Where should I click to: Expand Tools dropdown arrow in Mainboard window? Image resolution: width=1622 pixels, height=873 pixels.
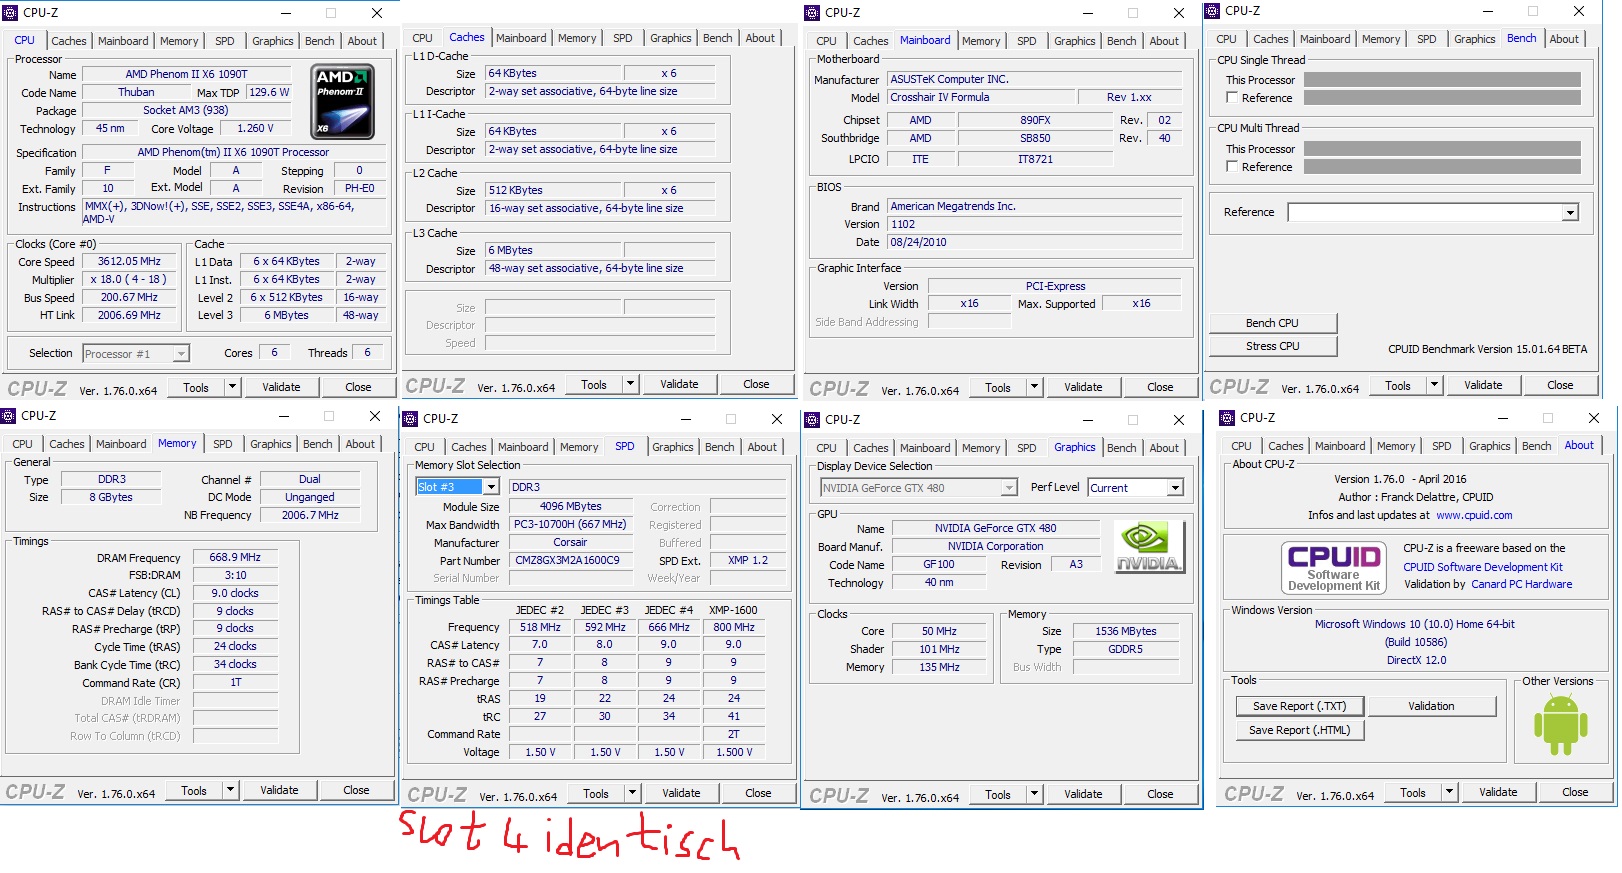point(1034,387)
